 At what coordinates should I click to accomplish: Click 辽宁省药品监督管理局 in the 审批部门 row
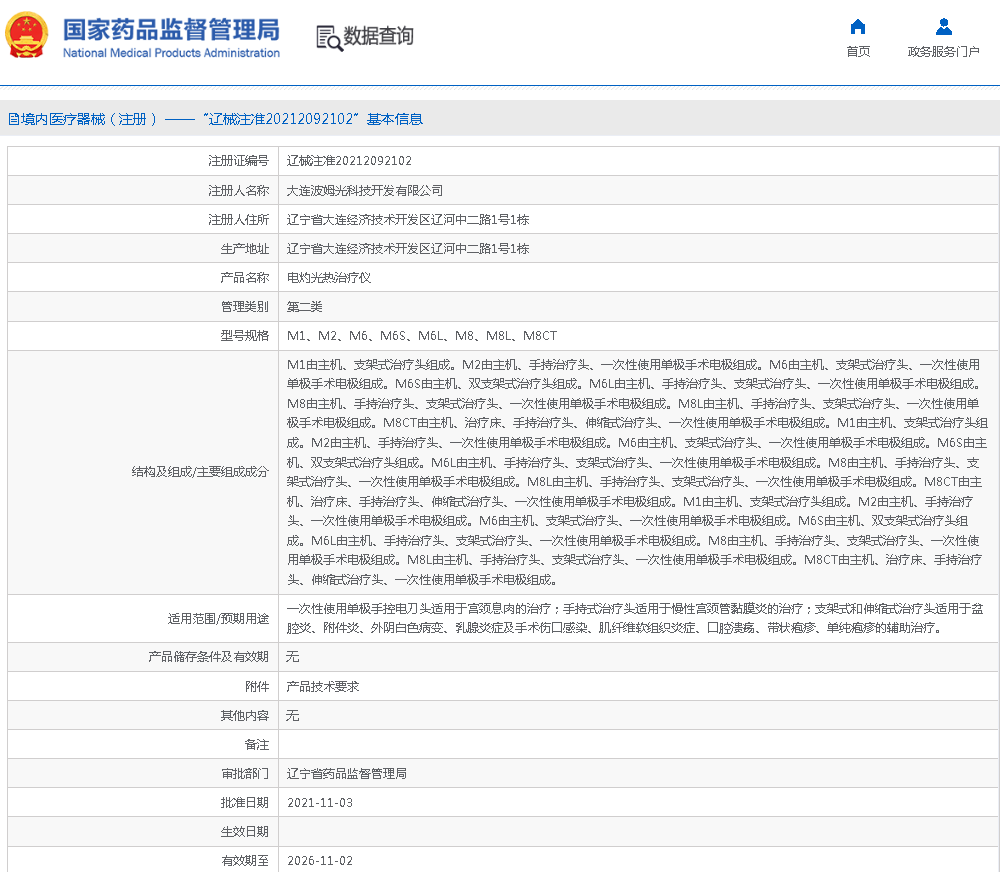346,774
